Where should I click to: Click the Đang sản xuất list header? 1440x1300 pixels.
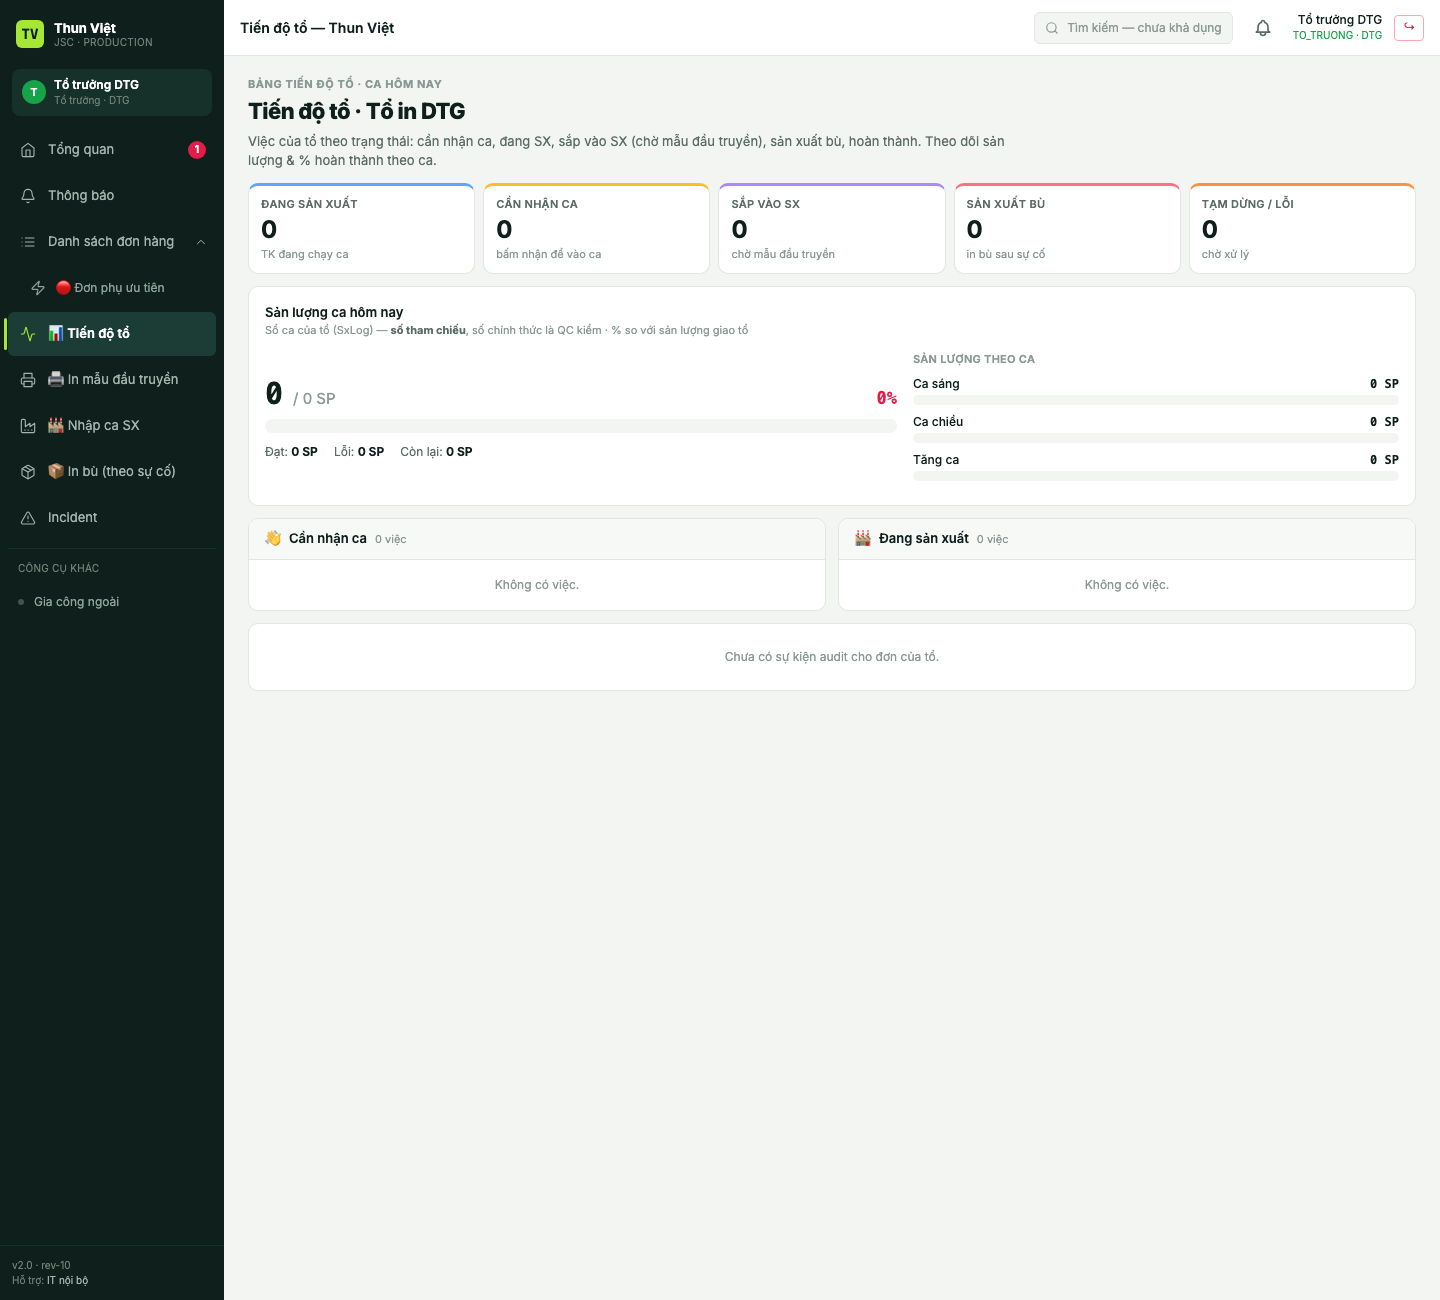(x=1127, y=539)
